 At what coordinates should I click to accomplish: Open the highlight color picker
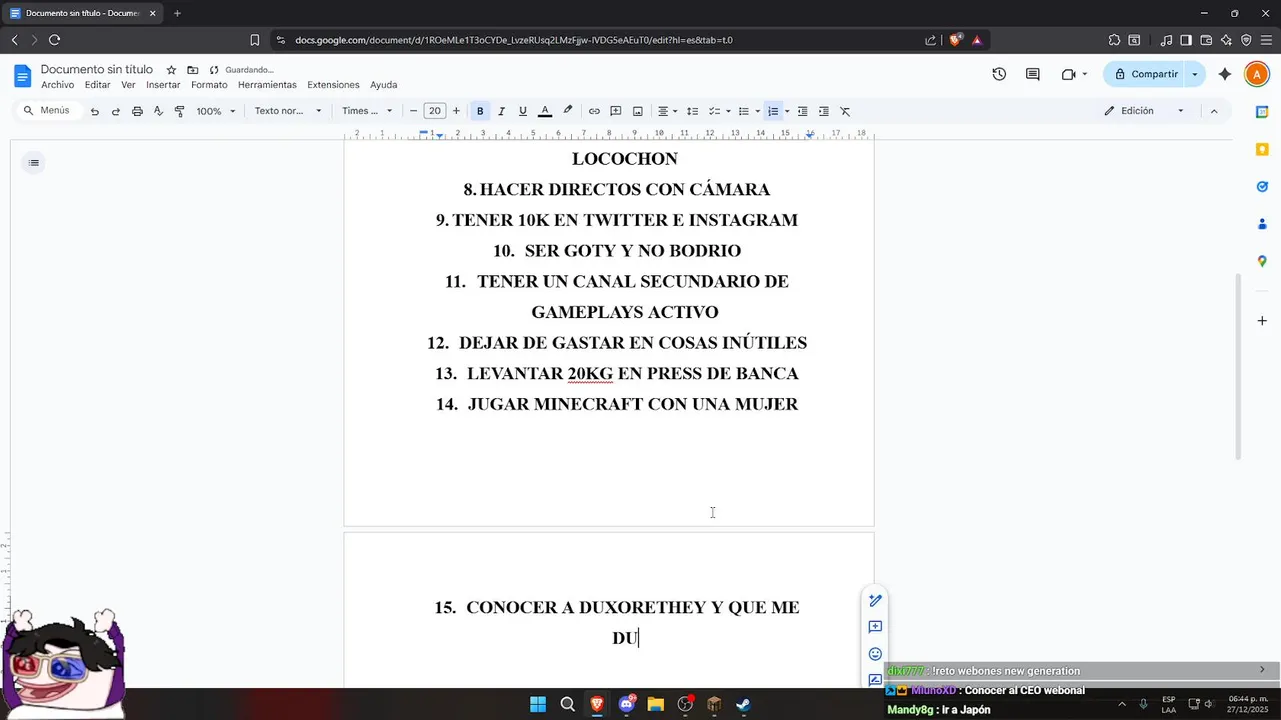coord(568,111)
